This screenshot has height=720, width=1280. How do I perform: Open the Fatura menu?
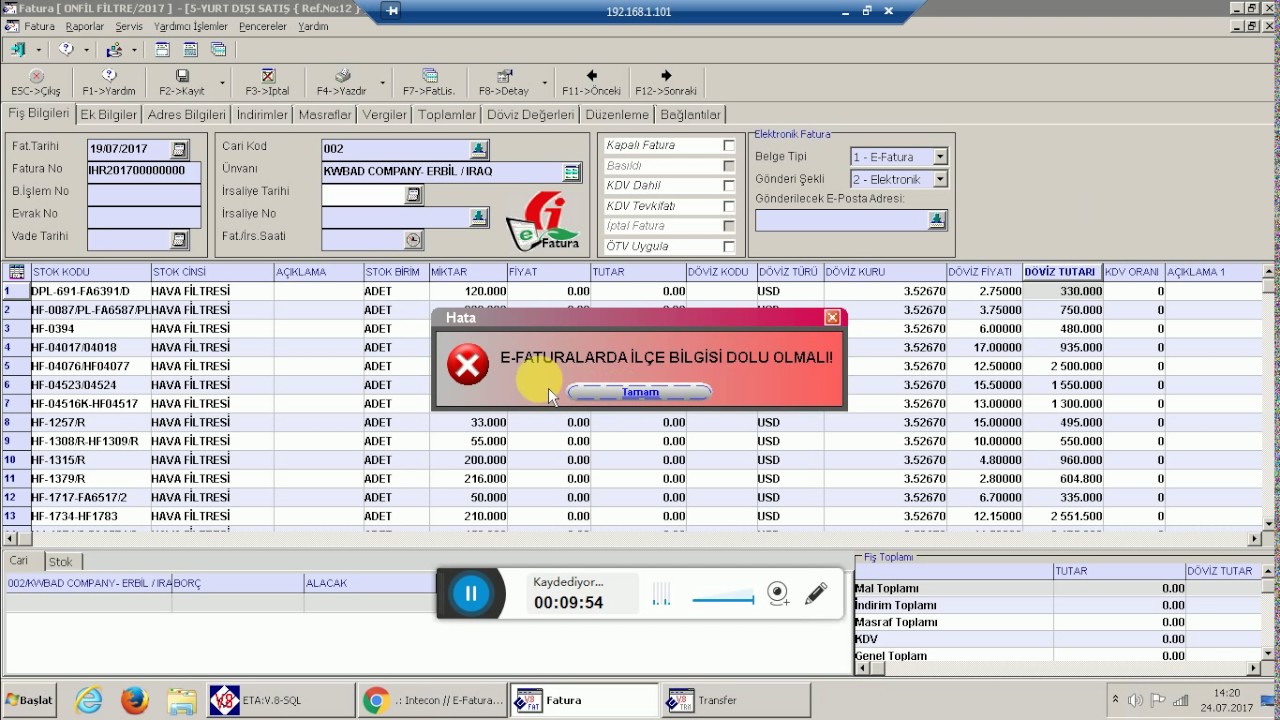(39, 27)
